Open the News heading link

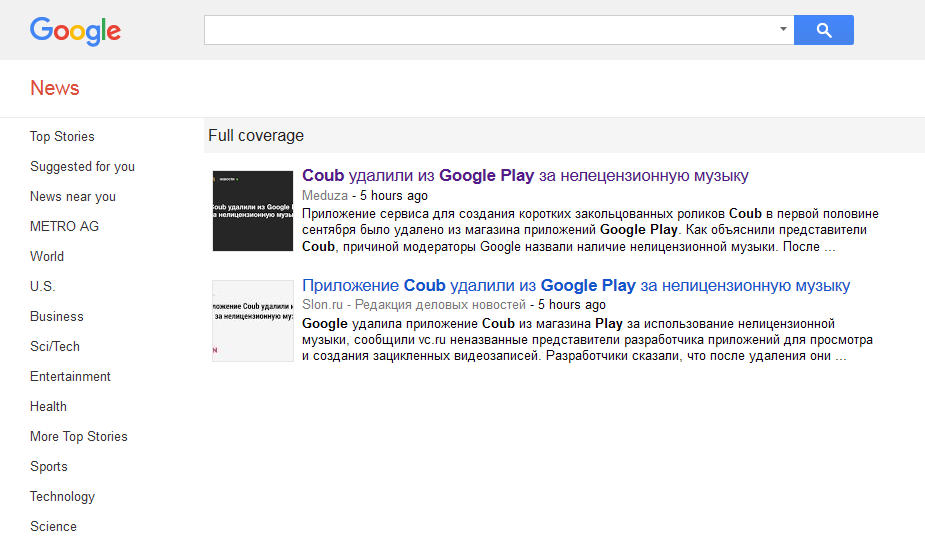[x=54, y=88]
